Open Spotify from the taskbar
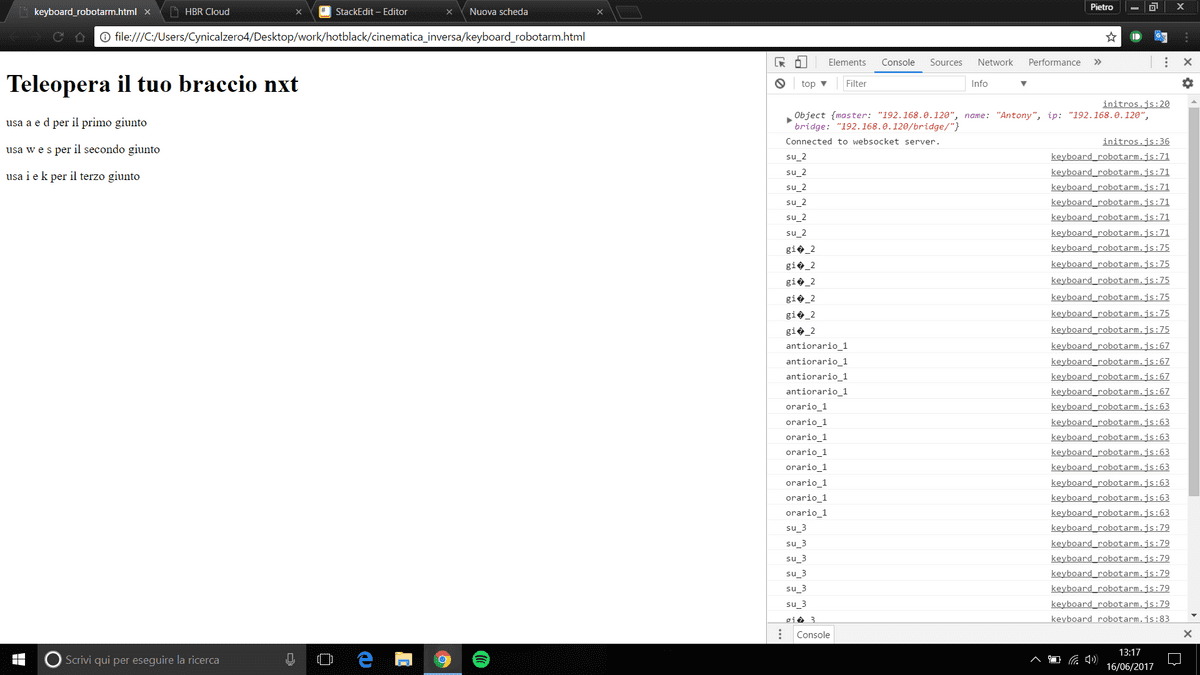The height and width of the screenshot is (675, 1200). pos(481,659)
